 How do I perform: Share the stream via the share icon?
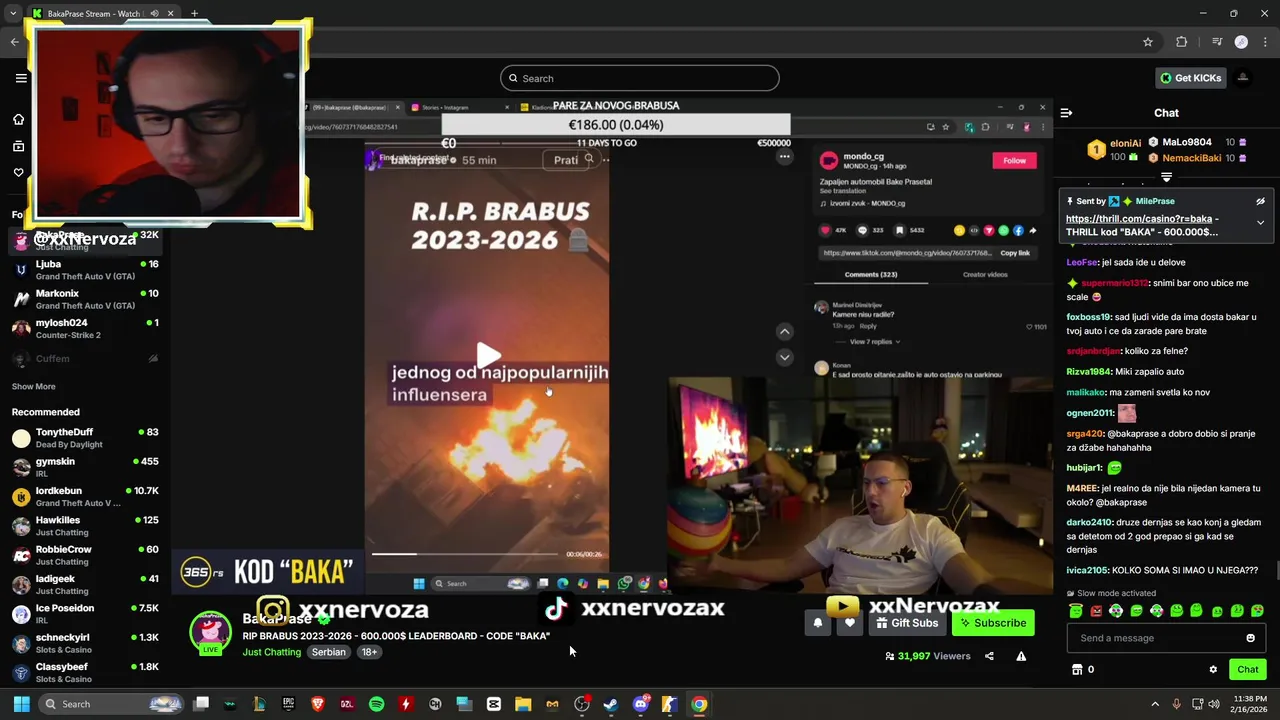click(x=989, y=656)
